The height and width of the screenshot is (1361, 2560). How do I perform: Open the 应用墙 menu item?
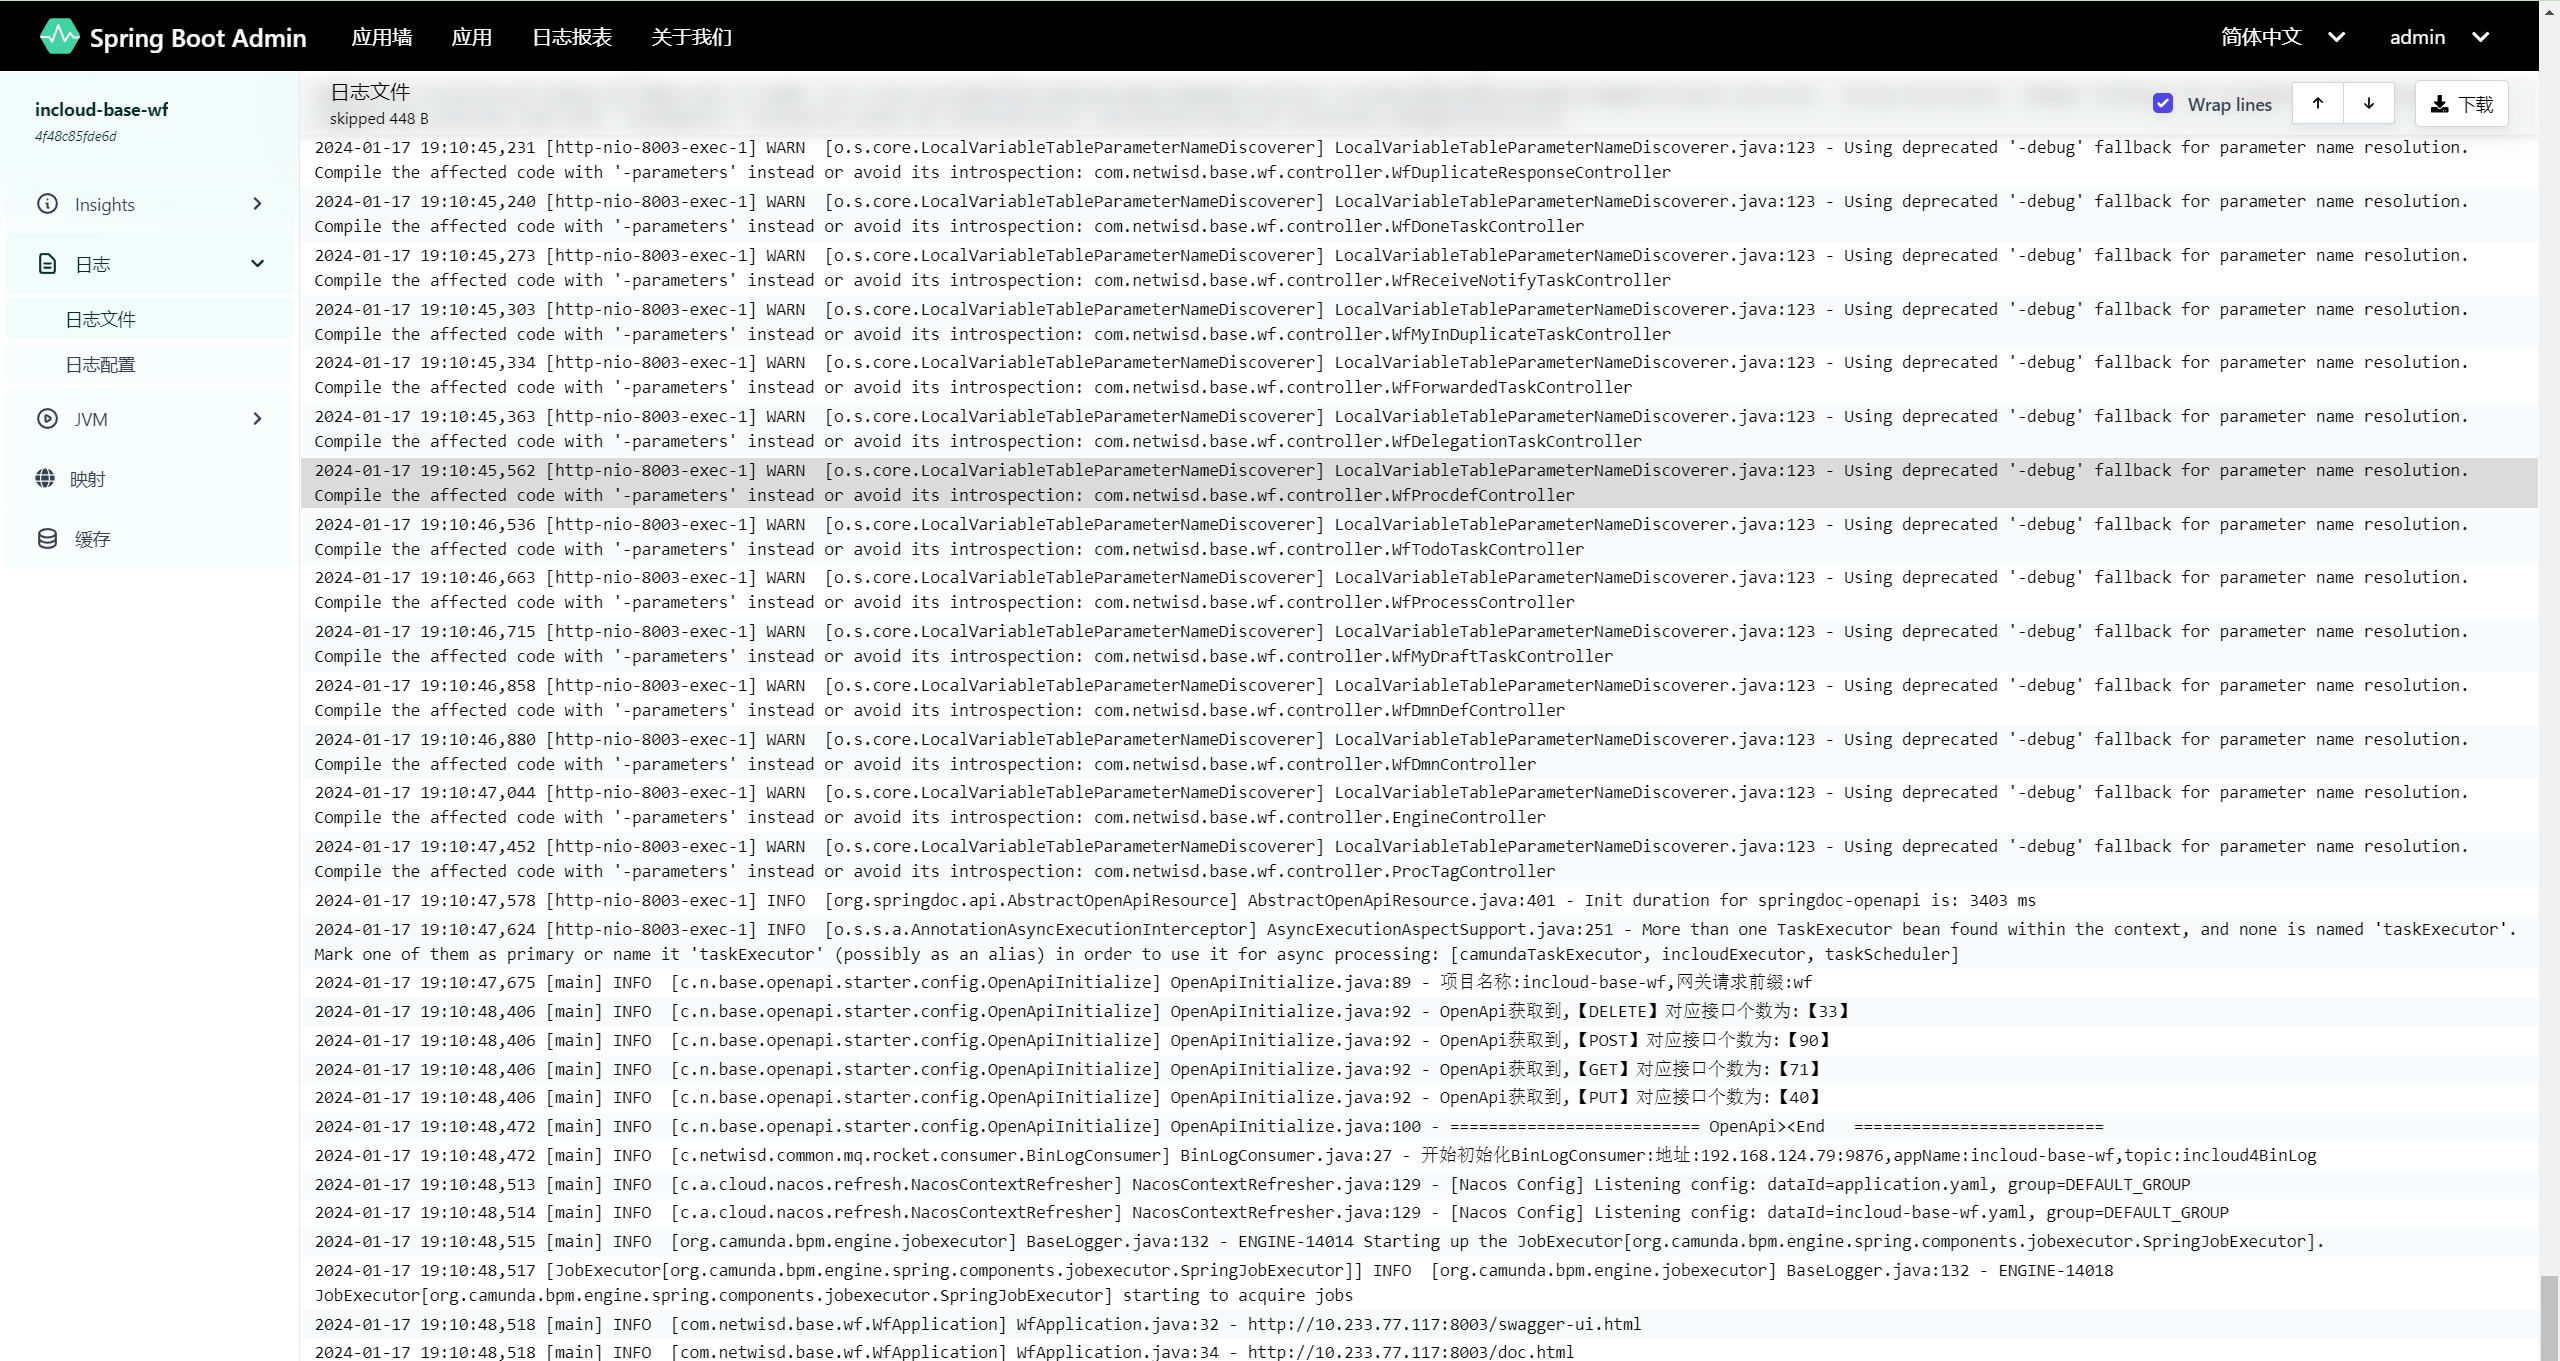point(382,37)
